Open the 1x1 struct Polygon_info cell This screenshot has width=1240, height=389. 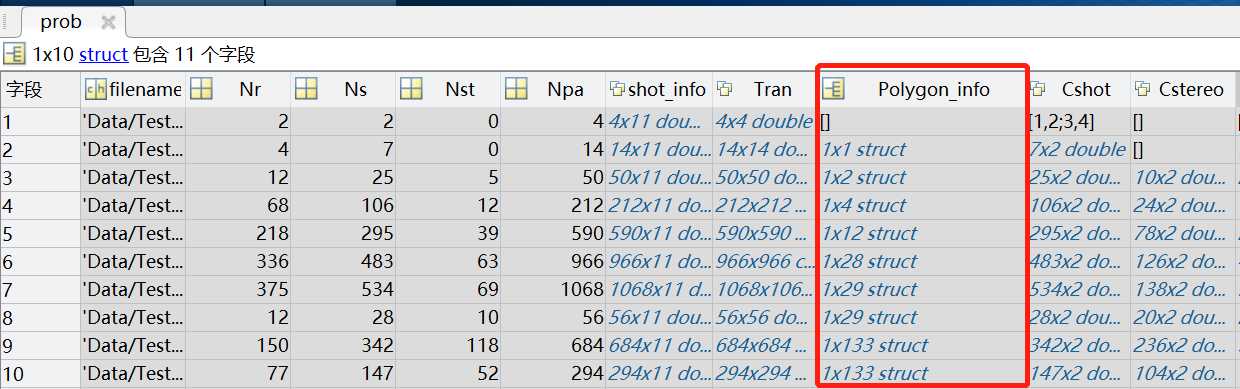coord(922,149)
